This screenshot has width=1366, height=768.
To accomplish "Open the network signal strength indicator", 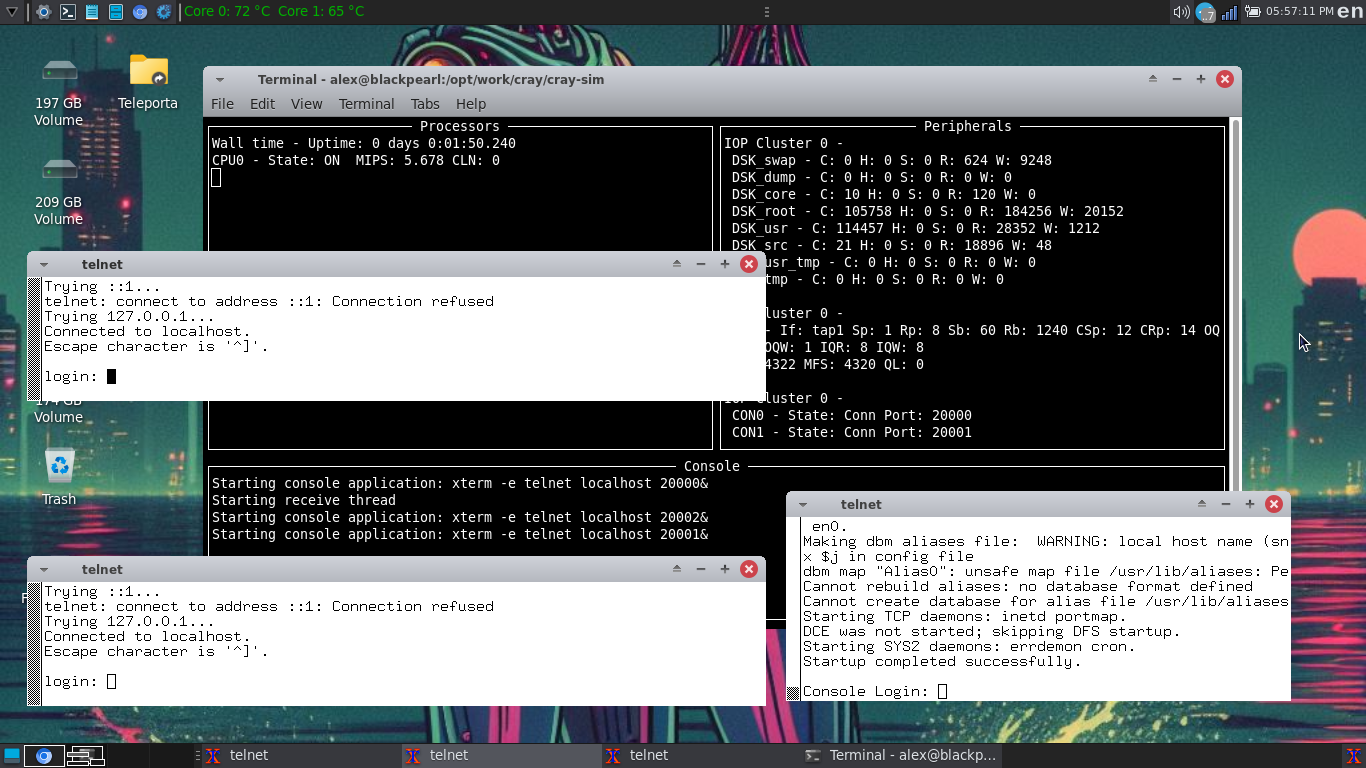I will [1229, 12].
